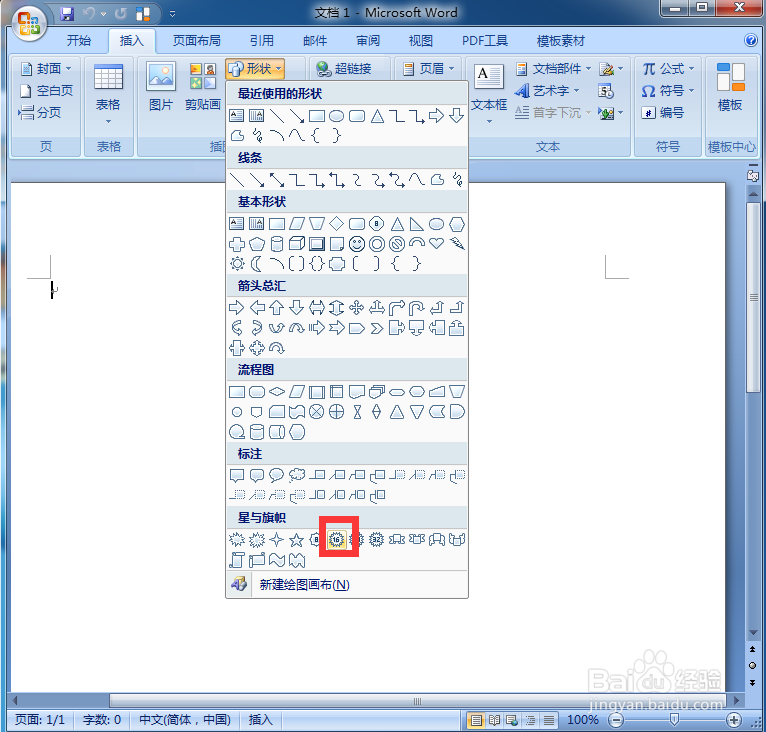
Task: Select the scribble line tool in lines section
Action: 457,180
